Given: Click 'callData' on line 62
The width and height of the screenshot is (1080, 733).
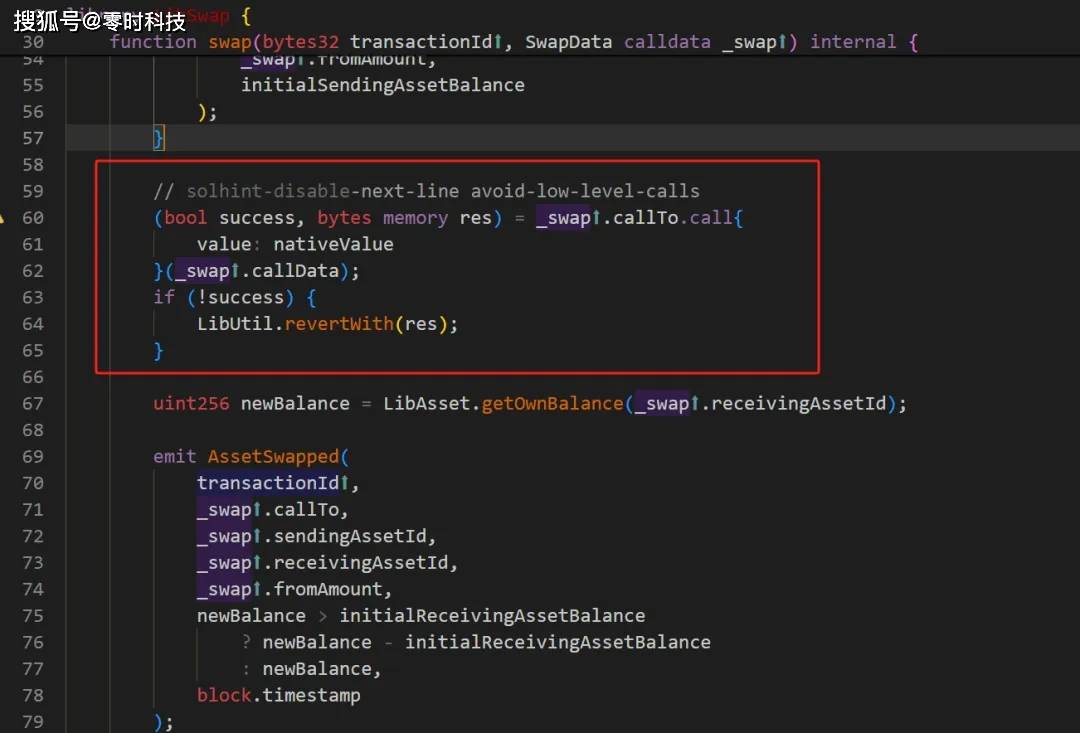Looking at the screenshot, I should pyautogui.click(x=295, y=271).
